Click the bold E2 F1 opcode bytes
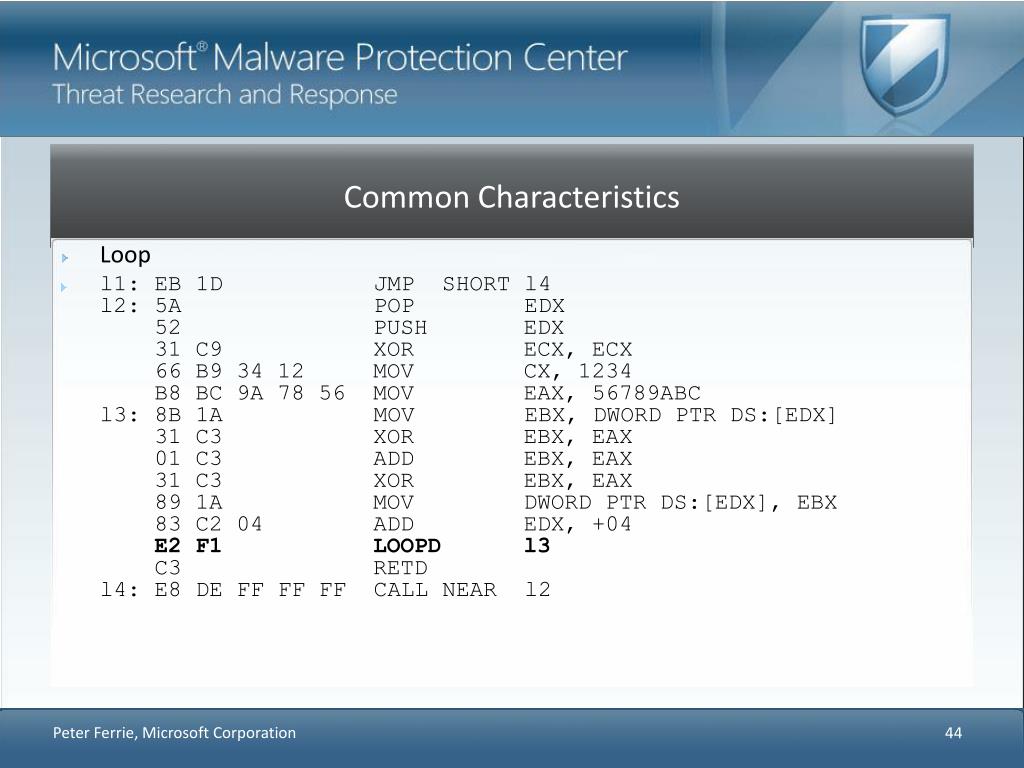The image size is (1024, 768). point(188,546)
